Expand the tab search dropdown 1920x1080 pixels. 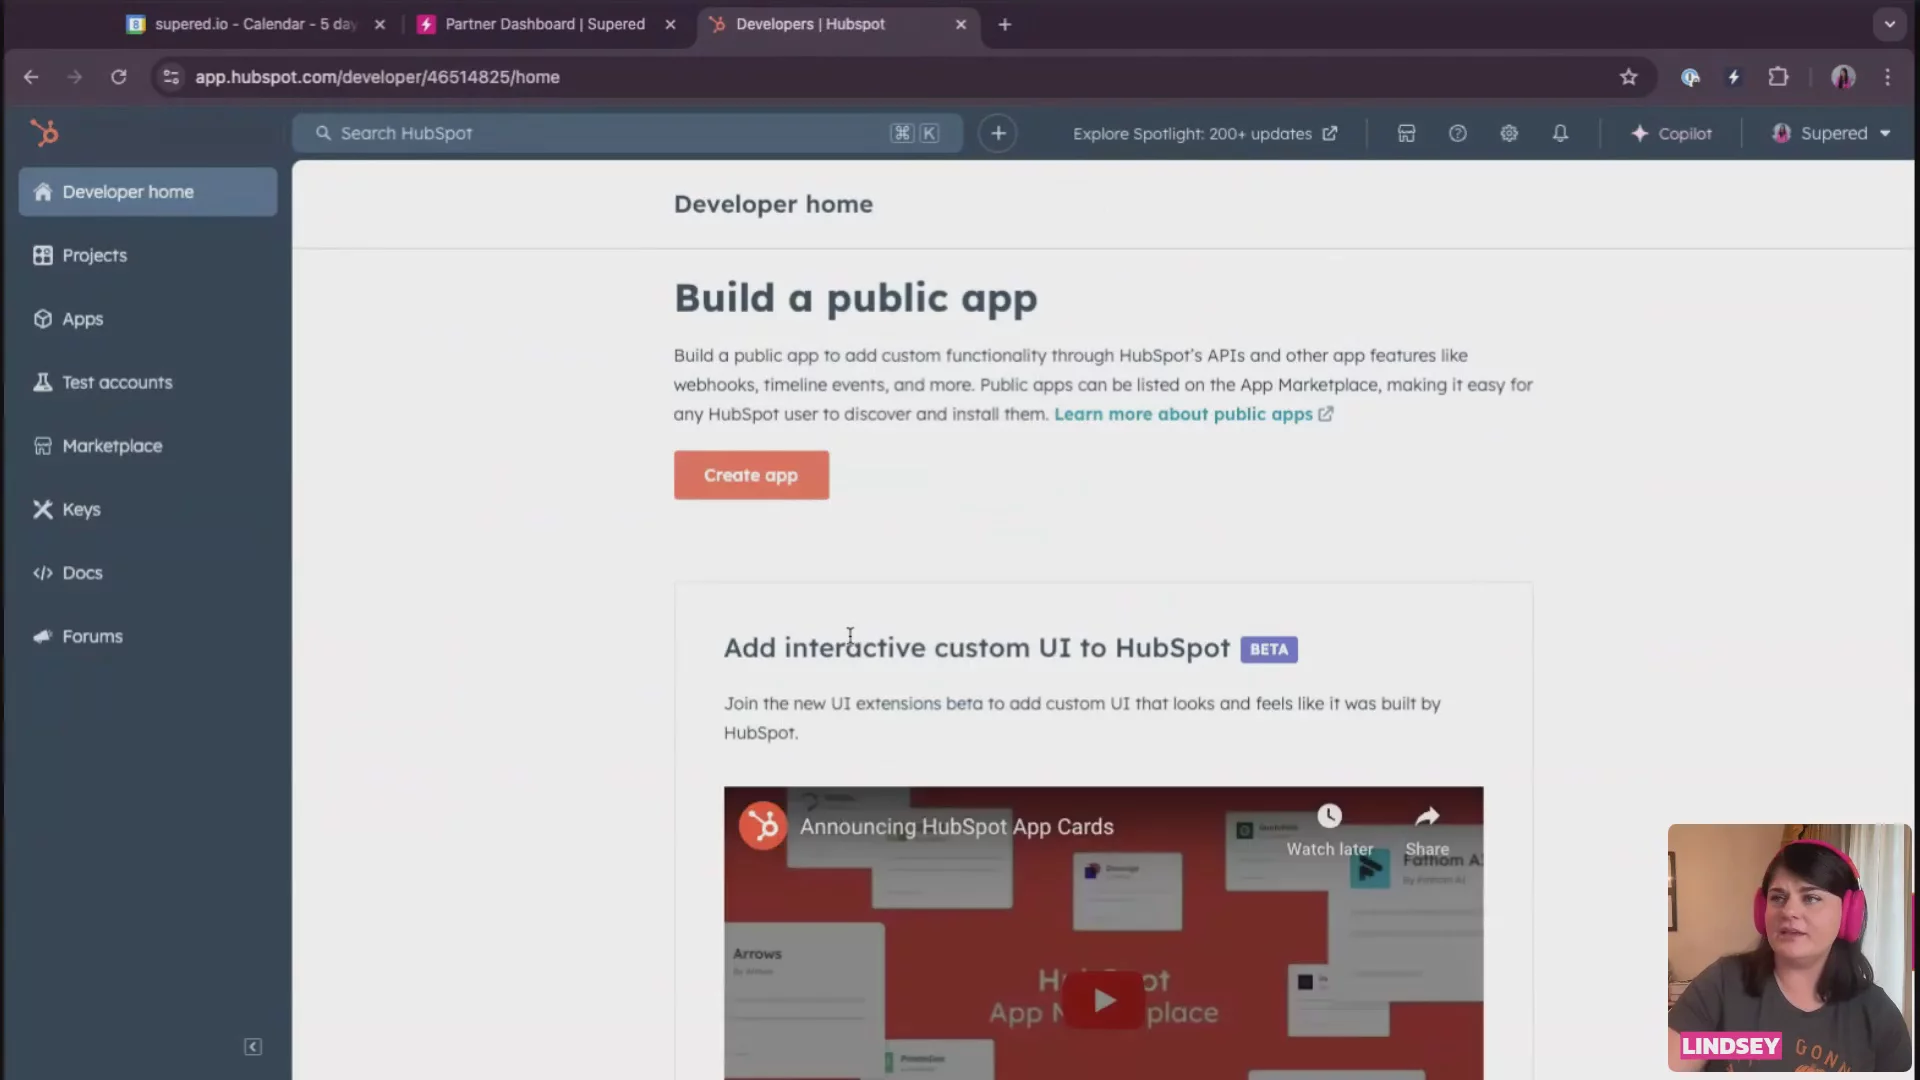pyautogui.click(x=1889, y=24)
